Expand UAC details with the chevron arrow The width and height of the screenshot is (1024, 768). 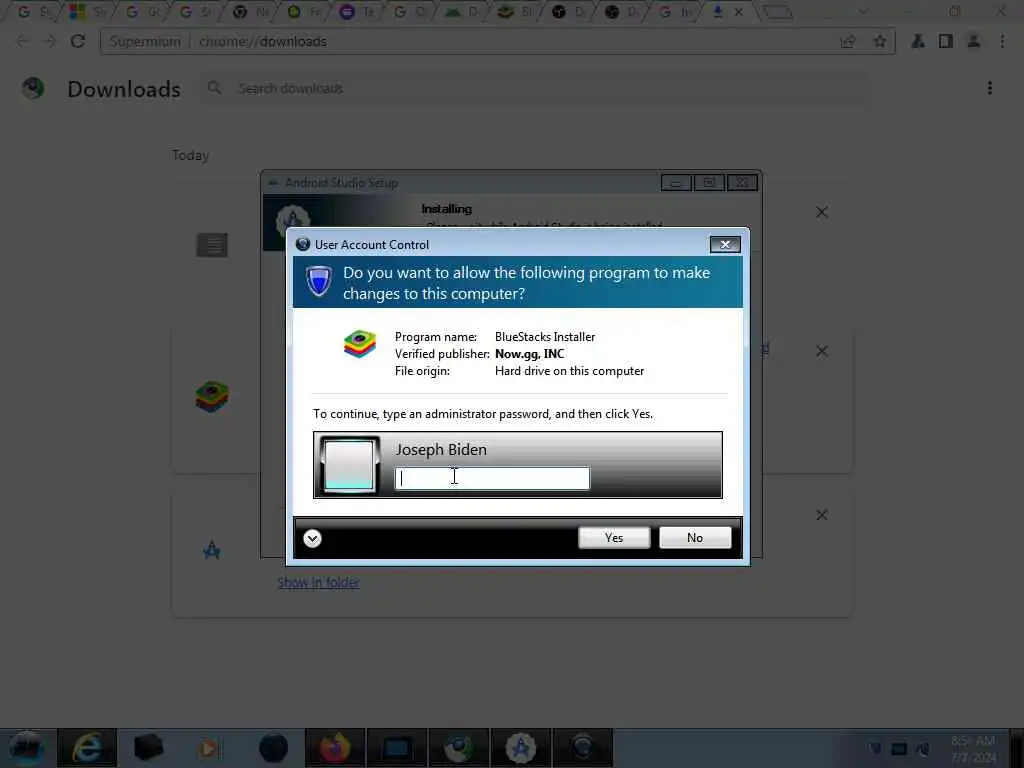[x=312, y=538]
